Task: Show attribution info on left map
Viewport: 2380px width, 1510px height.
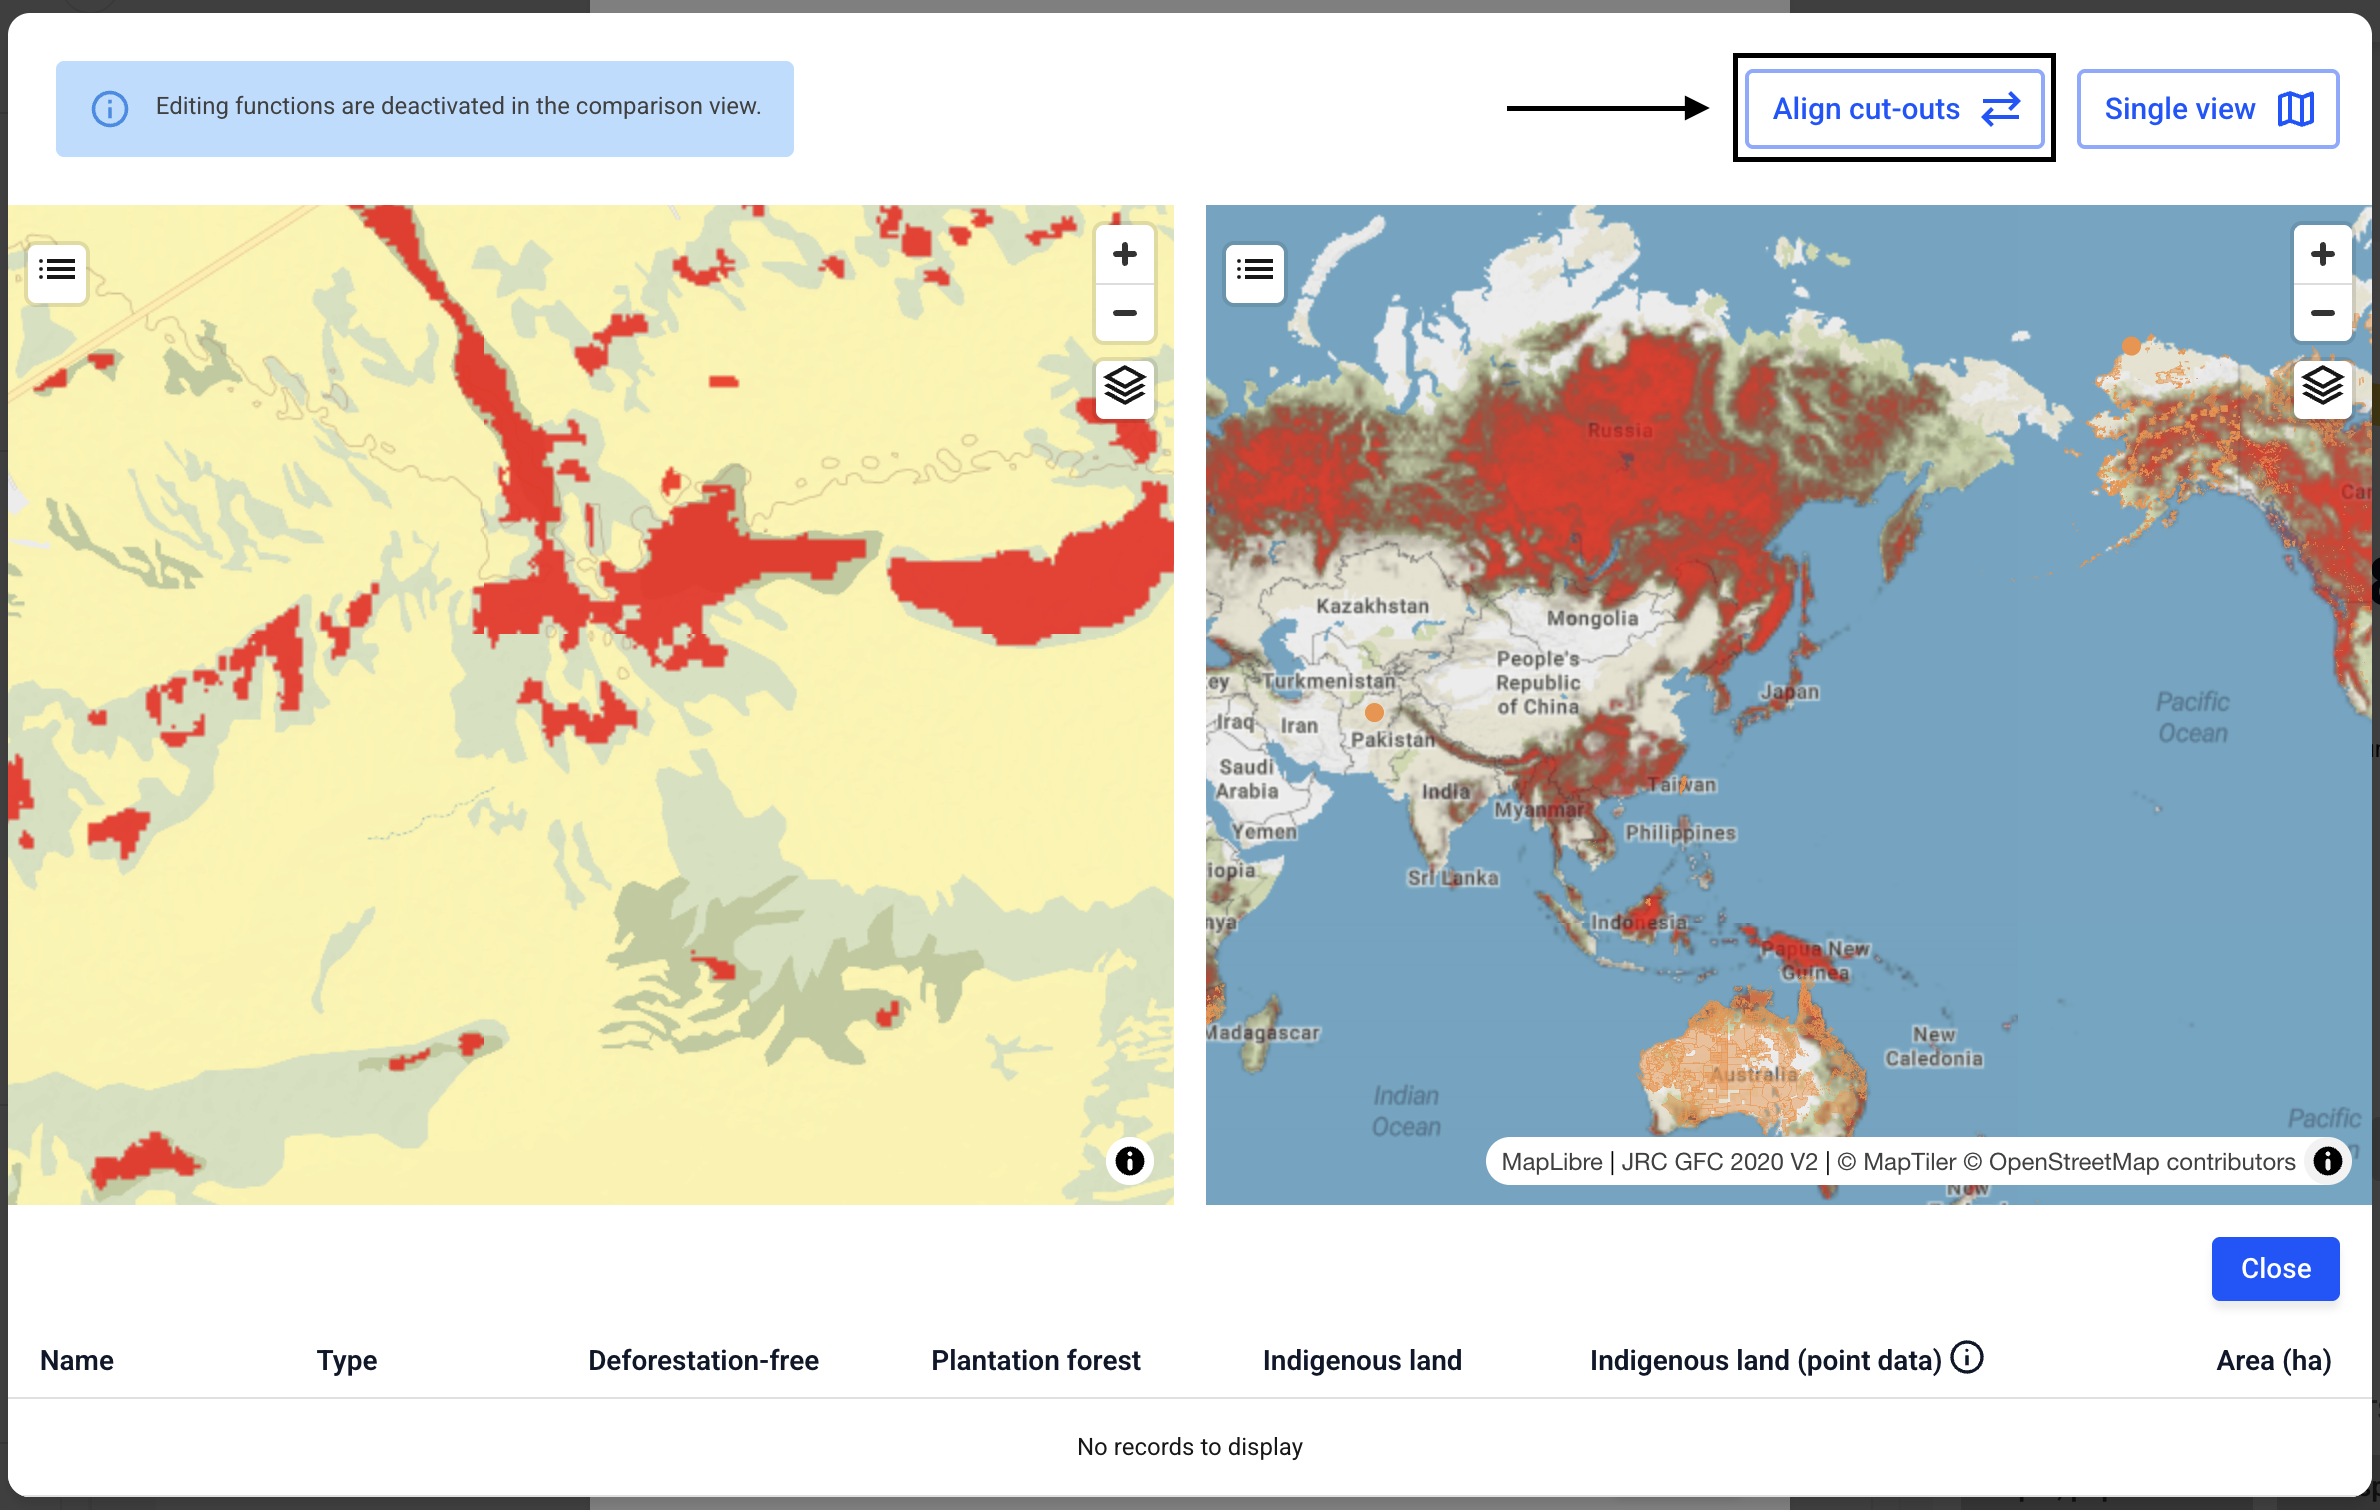Action: pos(1130,1161)
